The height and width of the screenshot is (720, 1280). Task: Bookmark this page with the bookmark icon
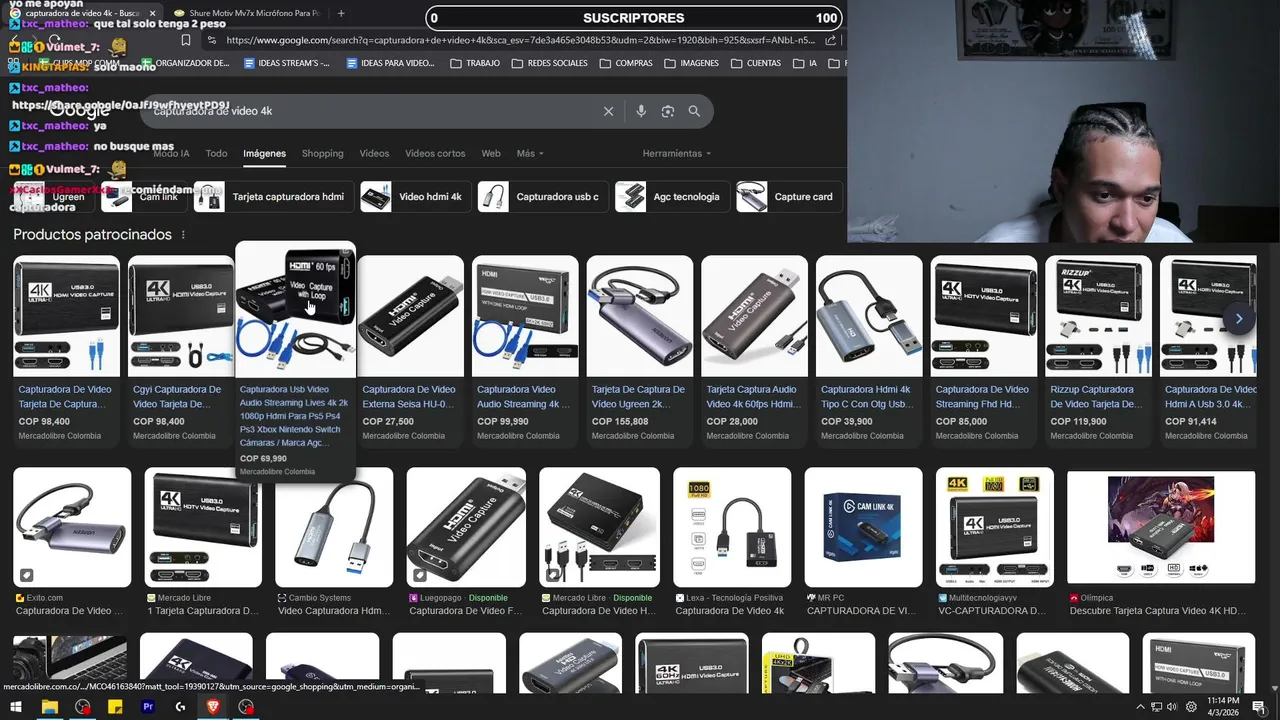pos(186,40)
